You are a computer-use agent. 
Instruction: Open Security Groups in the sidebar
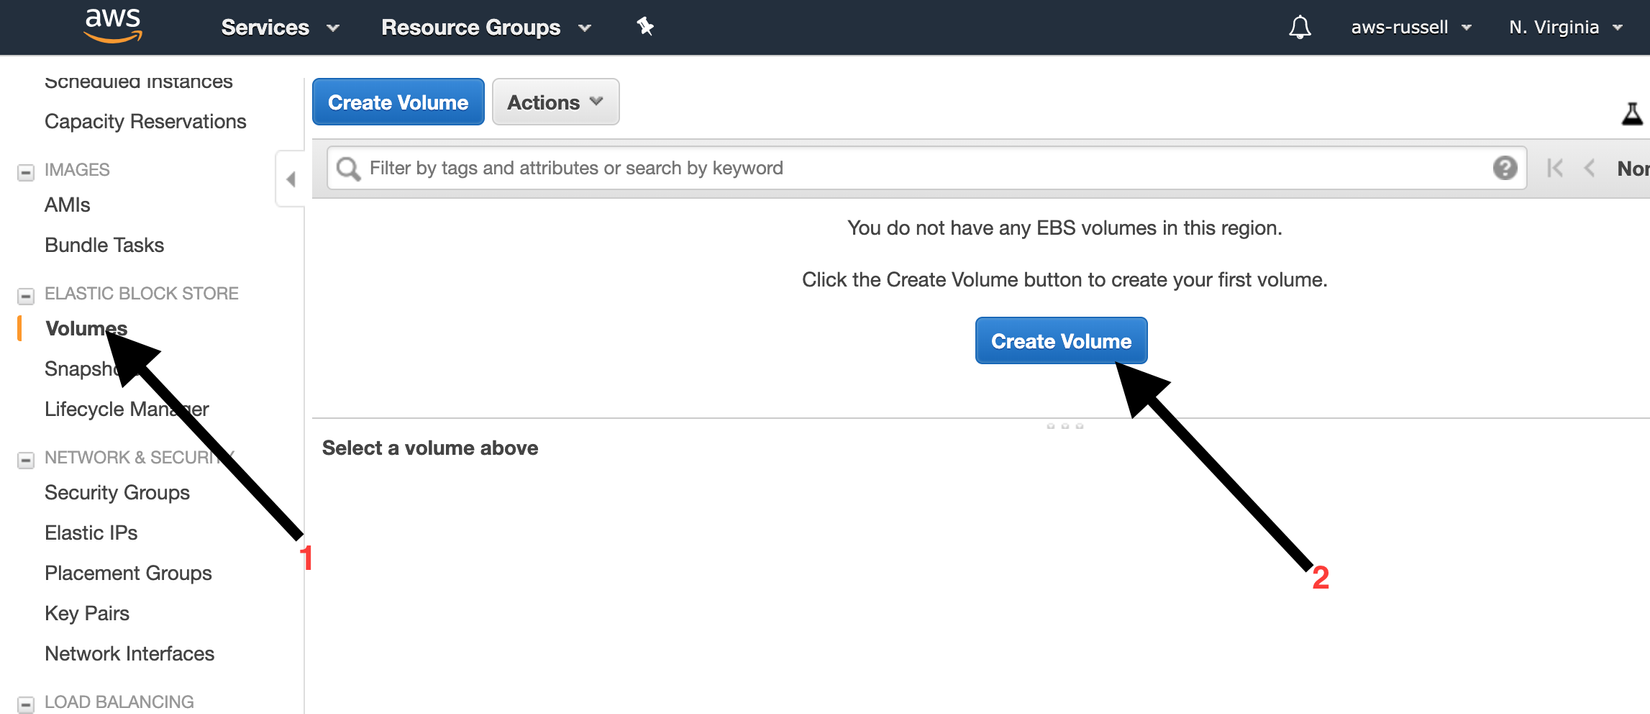click(117, 493)
